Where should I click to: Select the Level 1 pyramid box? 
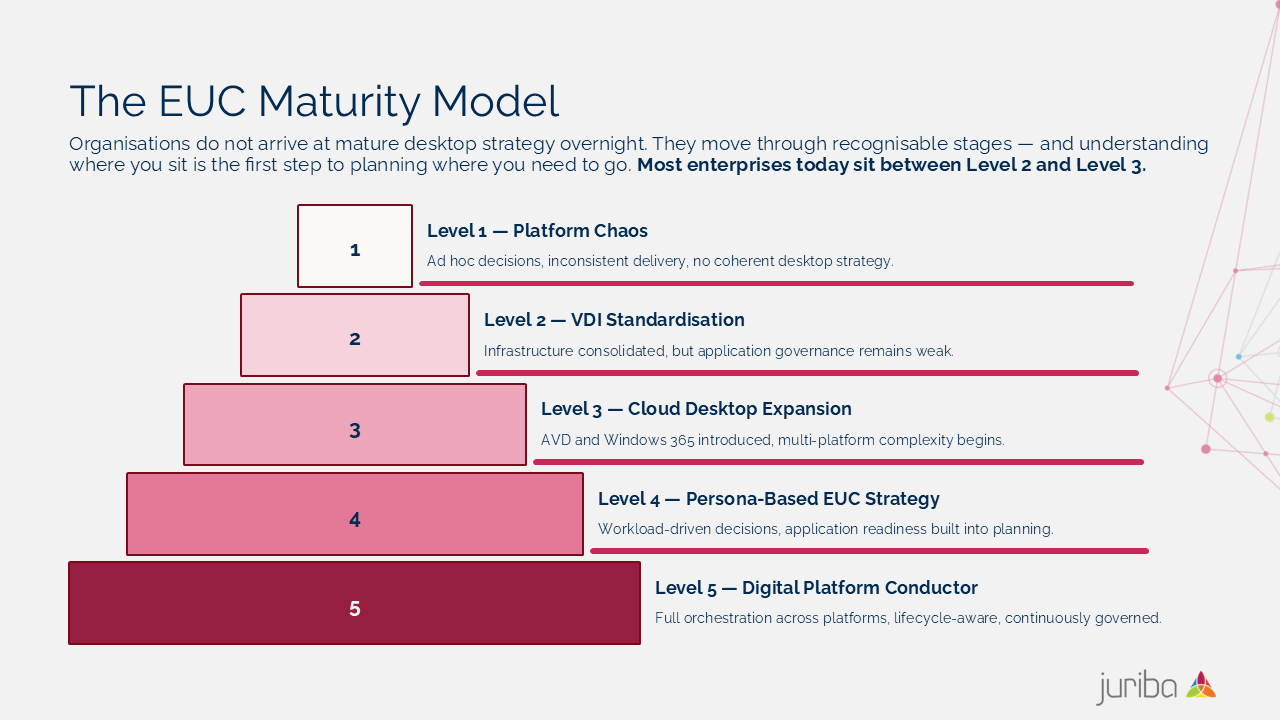click(x=355, y=246)
